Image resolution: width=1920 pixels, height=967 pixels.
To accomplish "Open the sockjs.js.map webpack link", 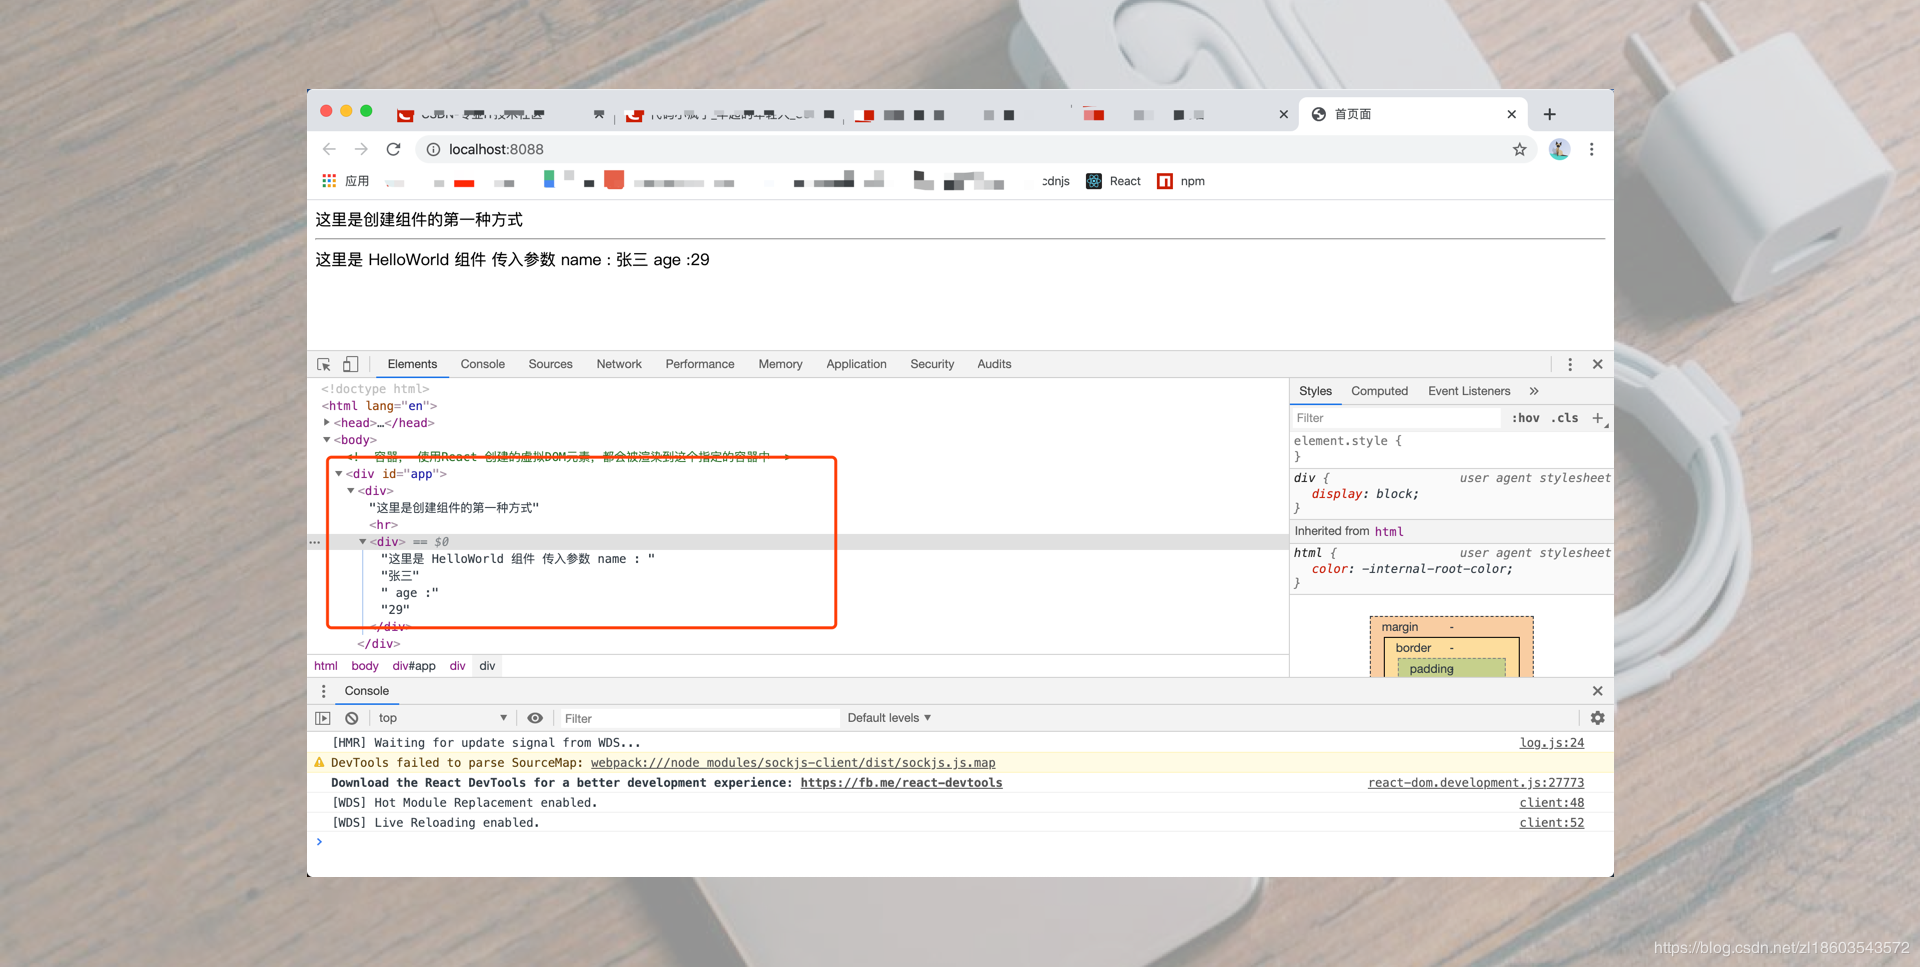I will pyautogui.click(x=793, y=763).
